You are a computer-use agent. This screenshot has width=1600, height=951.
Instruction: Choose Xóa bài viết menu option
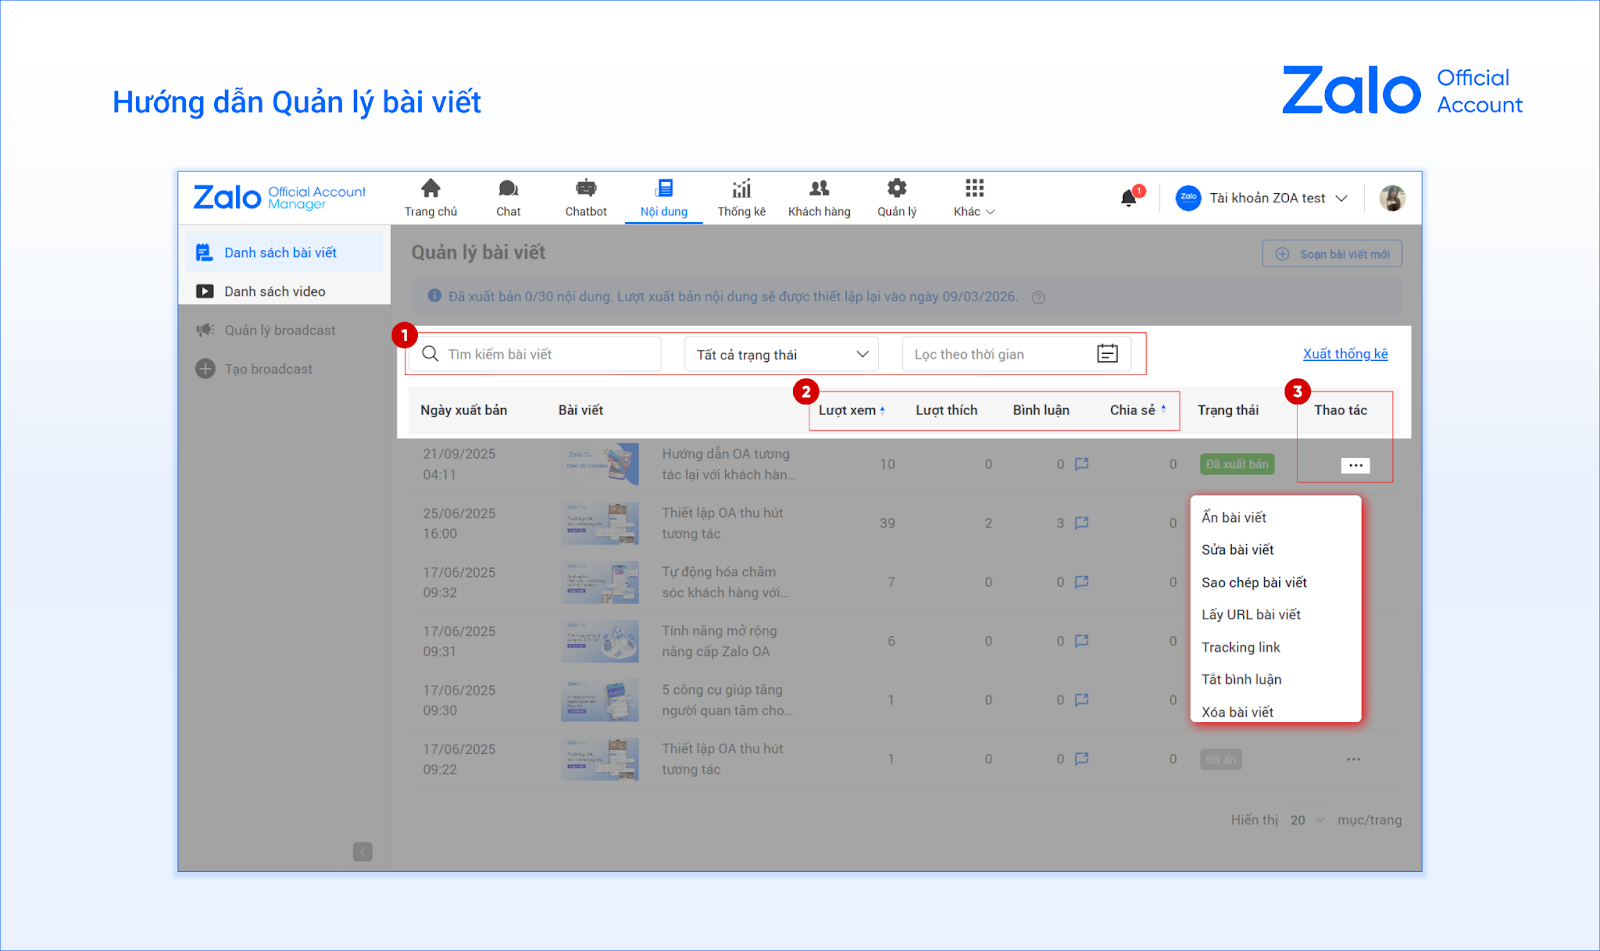point(1237,712)
